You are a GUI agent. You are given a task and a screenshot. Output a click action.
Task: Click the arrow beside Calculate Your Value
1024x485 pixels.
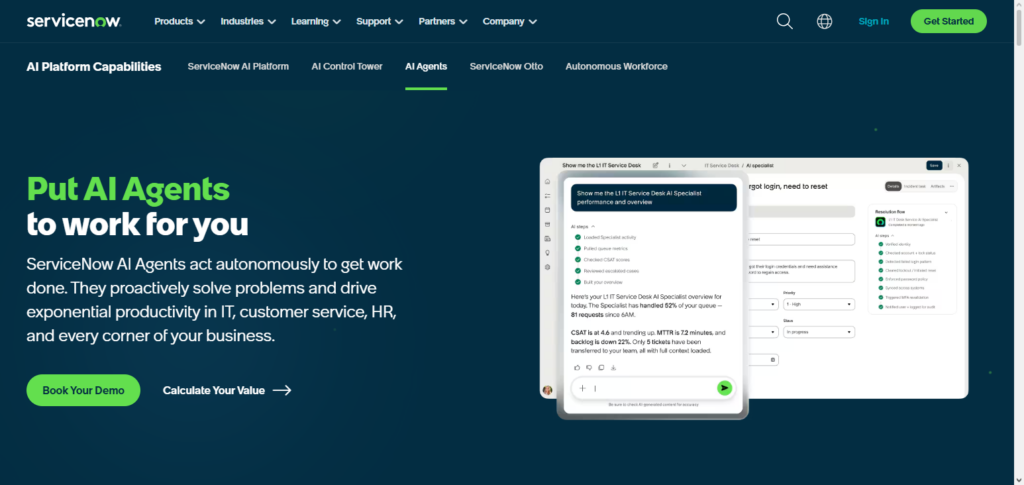click(x=281, y=390)
